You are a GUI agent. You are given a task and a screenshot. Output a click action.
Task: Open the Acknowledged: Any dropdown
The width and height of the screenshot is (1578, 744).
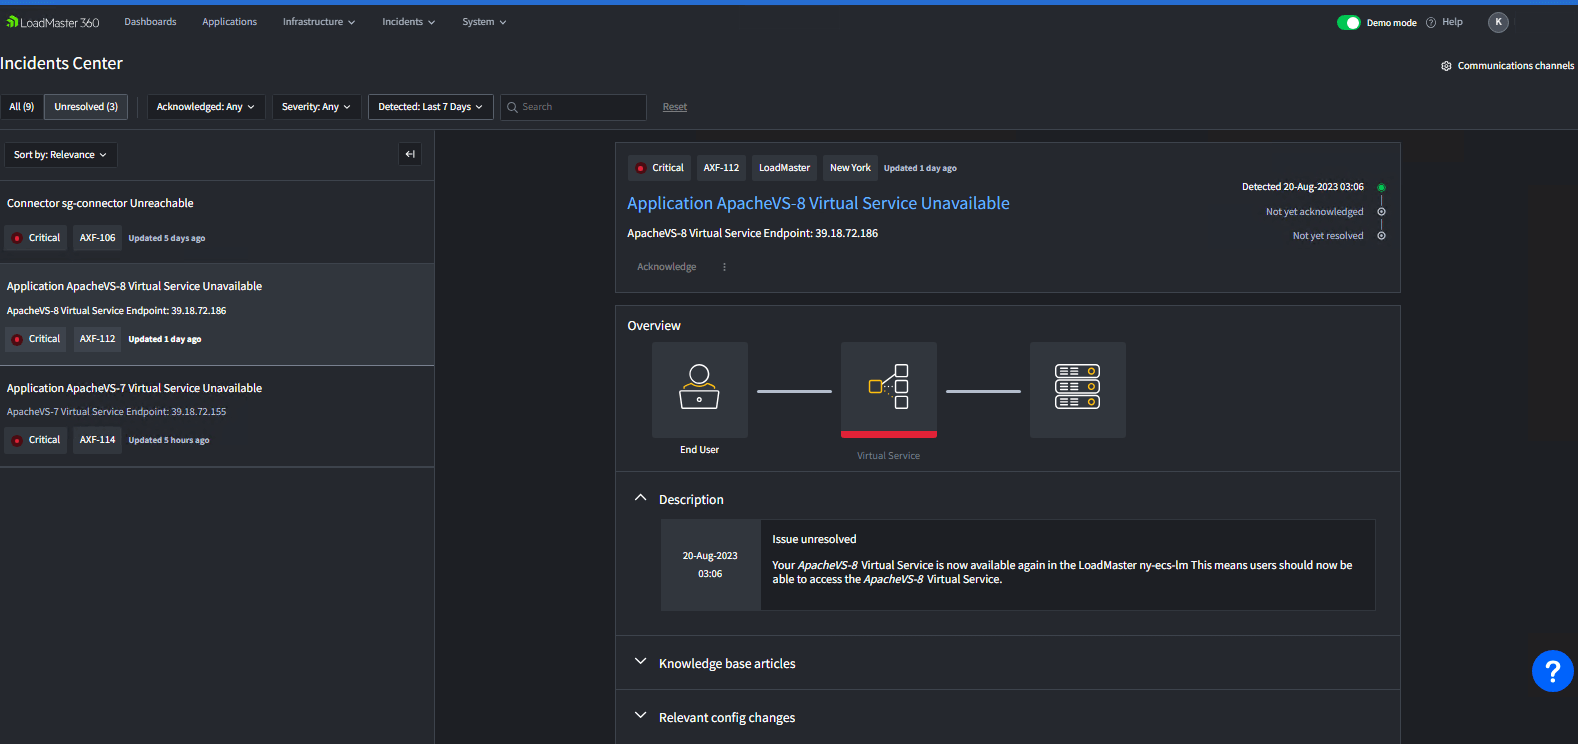[205, 107]
